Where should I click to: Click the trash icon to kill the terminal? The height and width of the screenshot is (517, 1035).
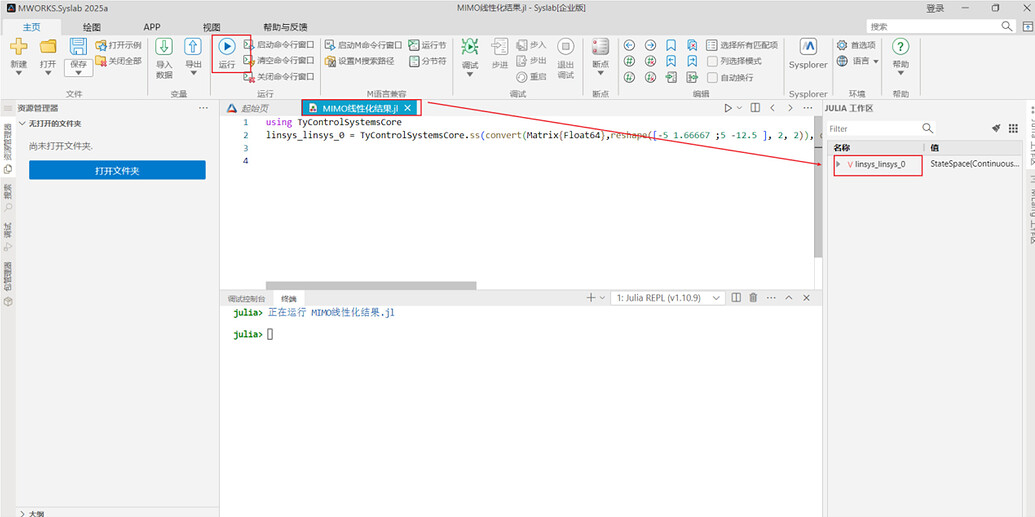[753, 298]
